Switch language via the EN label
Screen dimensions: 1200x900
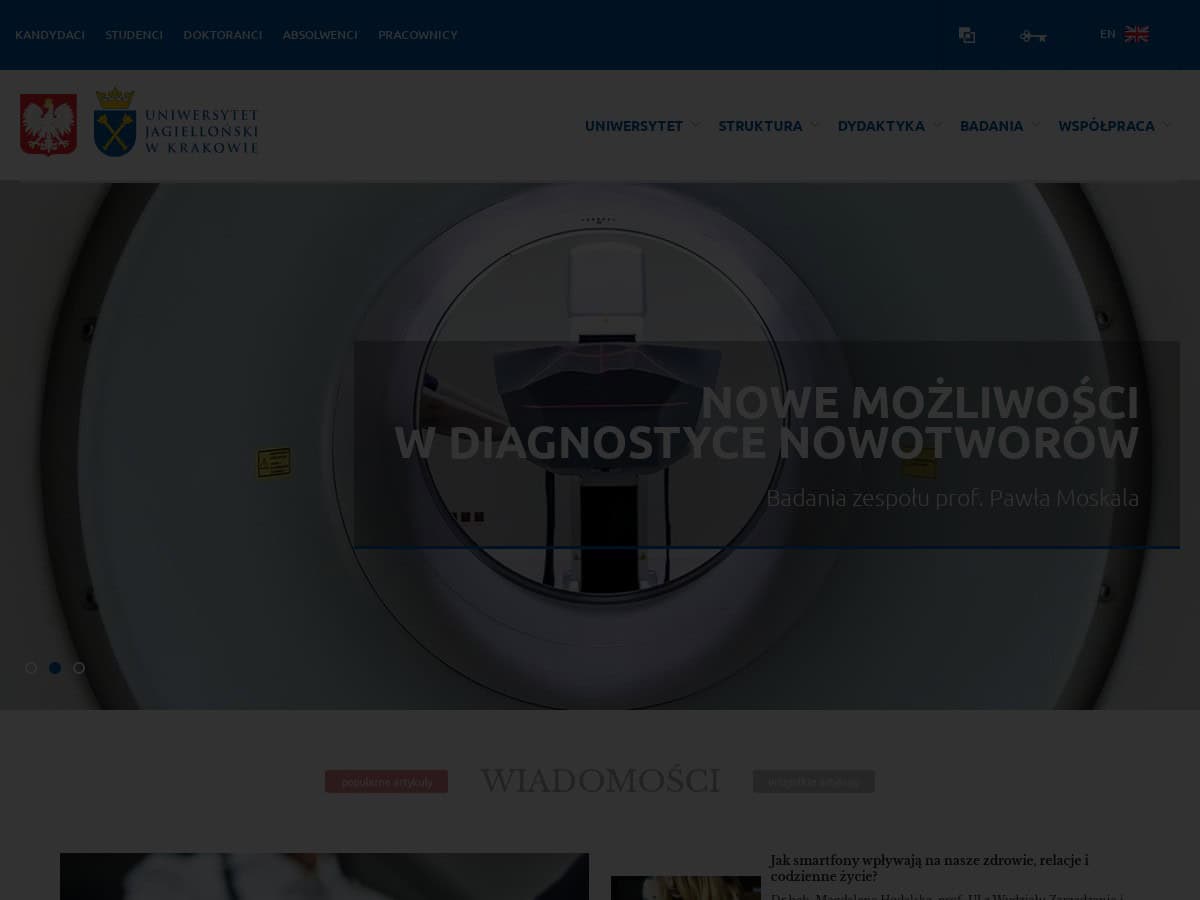[1108, 34]
